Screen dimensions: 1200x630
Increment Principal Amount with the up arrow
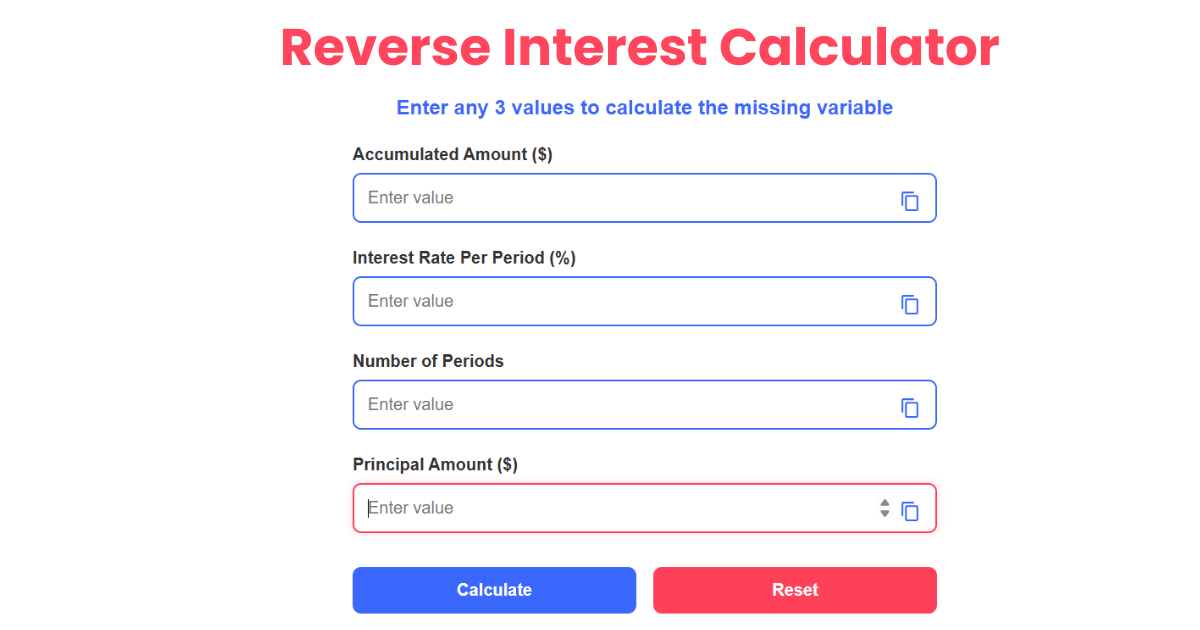point(884,503)
